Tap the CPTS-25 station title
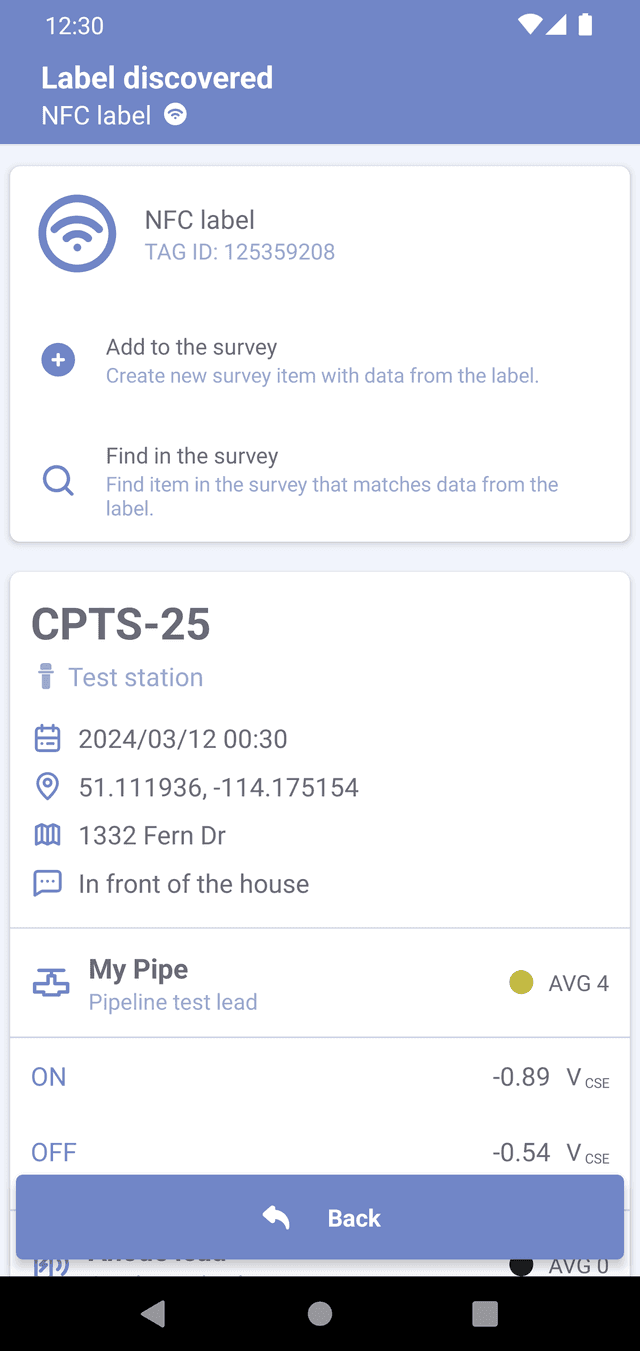Screen dimensions: 640x1351 tap(121, 624)
